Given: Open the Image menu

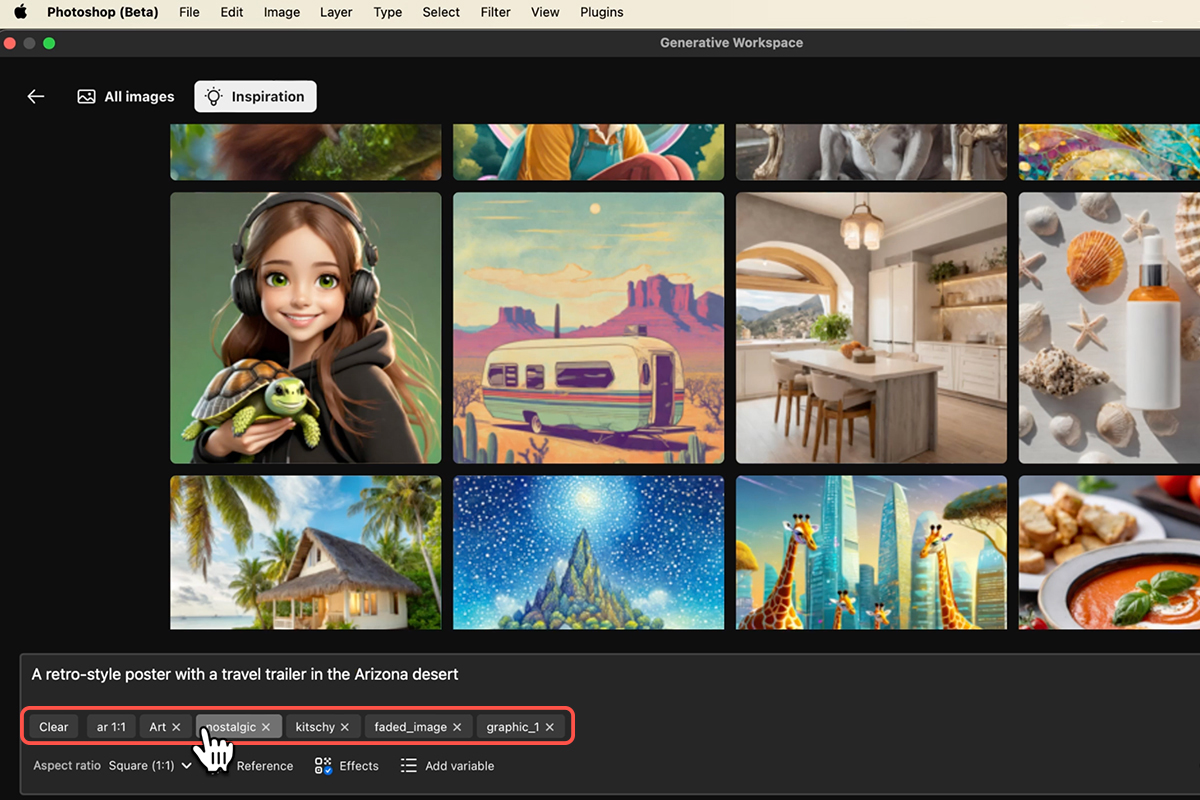Looking at the screenshot, I should (x=282, y=12).
